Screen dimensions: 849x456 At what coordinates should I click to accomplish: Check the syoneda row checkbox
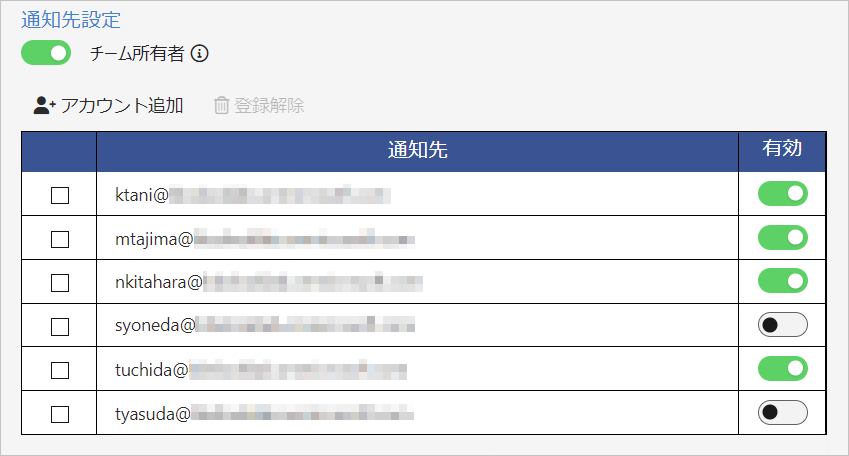pos(60,326)
